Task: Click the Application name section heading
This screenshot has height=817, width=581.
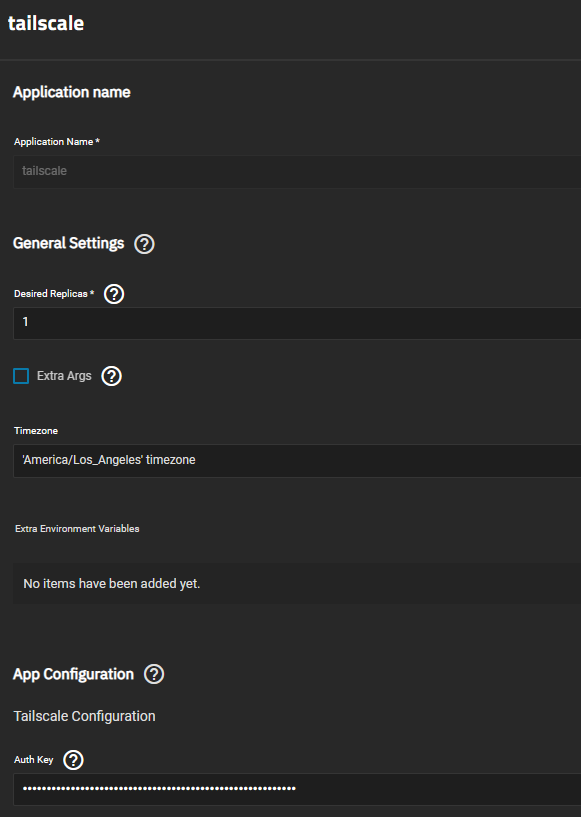Action: click(x=72, y=92)
